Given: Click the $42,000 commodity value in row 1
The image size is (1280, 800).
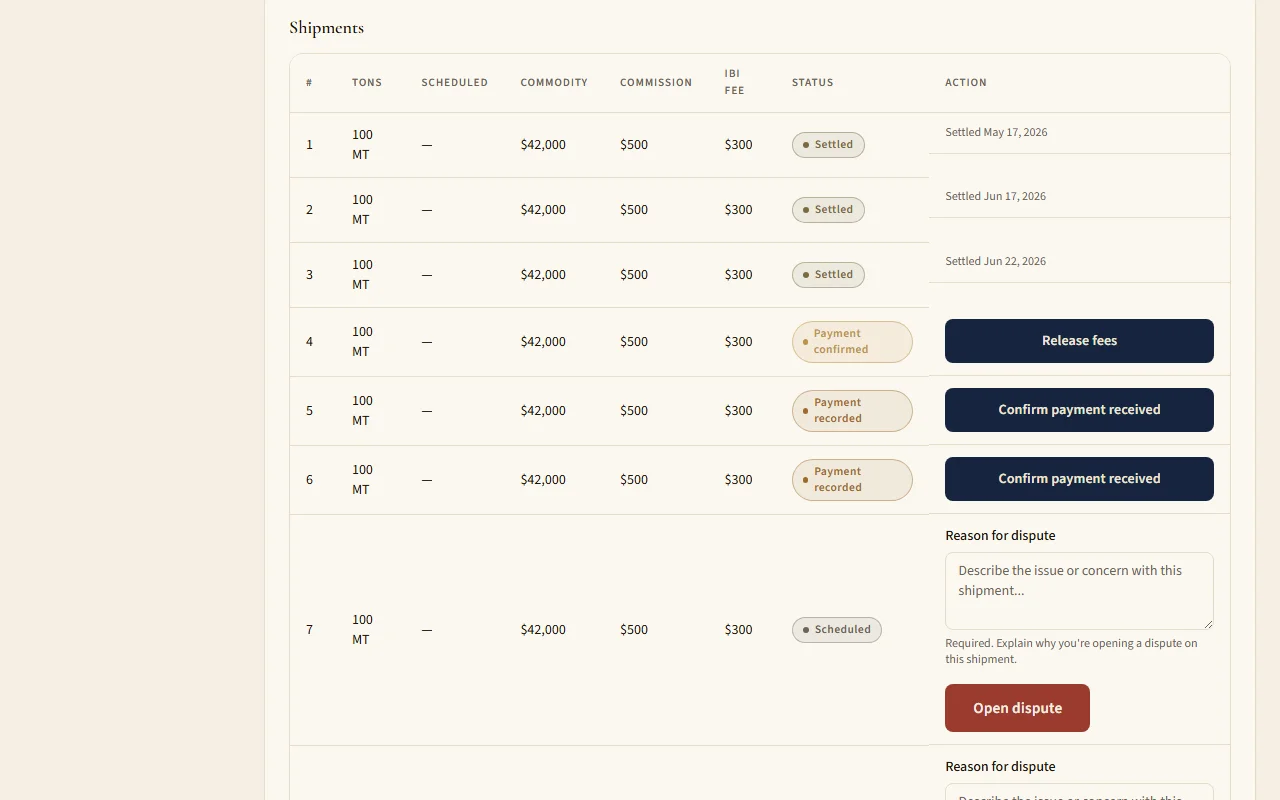Looking at the screenshot, I should click(x=543, y=145).
